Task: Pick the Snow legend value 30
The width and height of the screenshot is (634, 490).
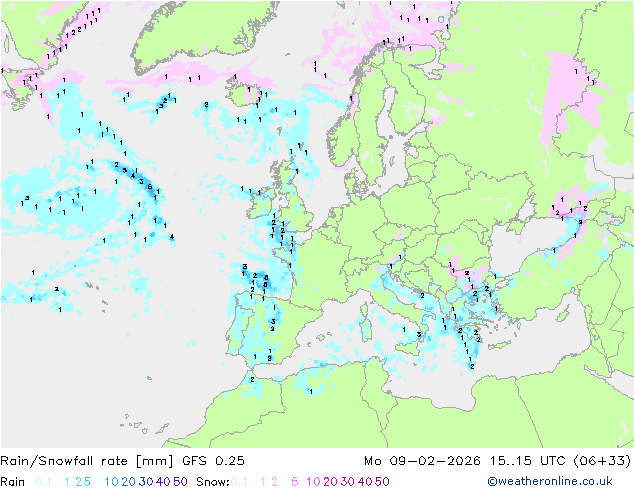Action: point(348,482)
